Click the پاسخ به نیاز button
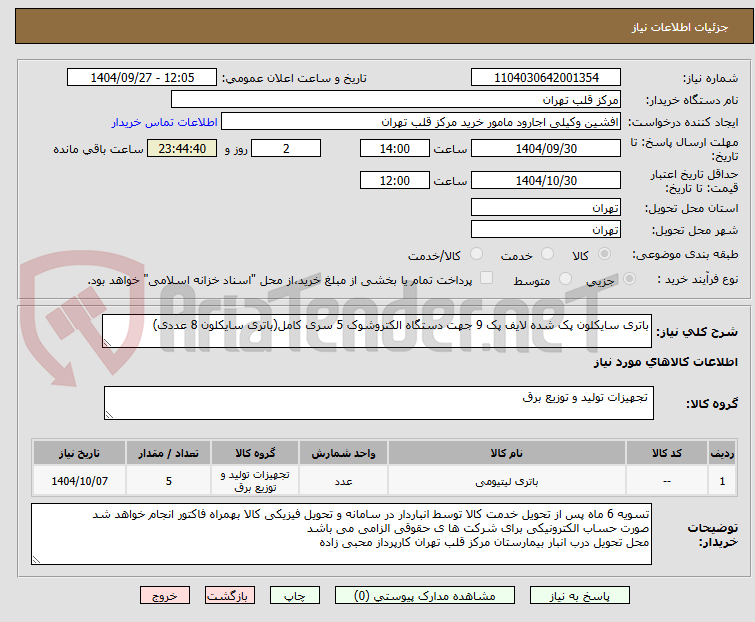Image resolution: width=755 pixels, height=622 pixels. pyautogui.click(x=580, y=596)
